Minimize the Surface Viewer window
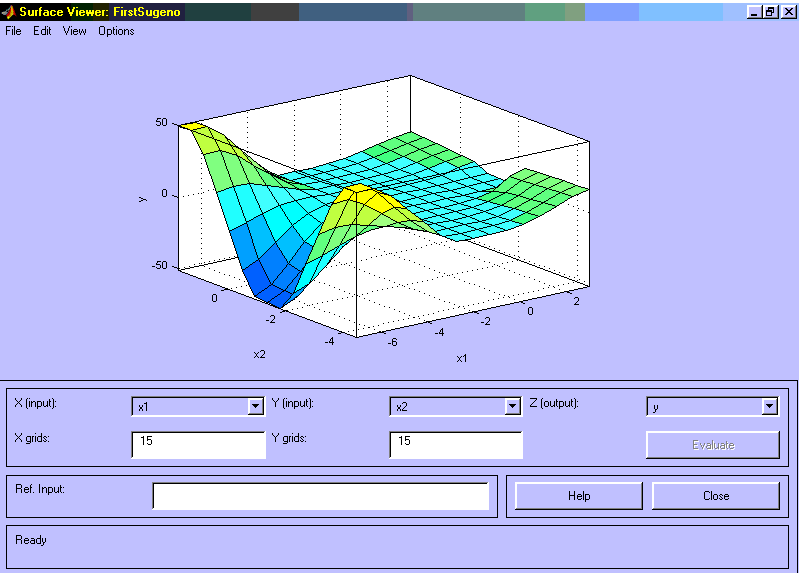 click(754, 12)
